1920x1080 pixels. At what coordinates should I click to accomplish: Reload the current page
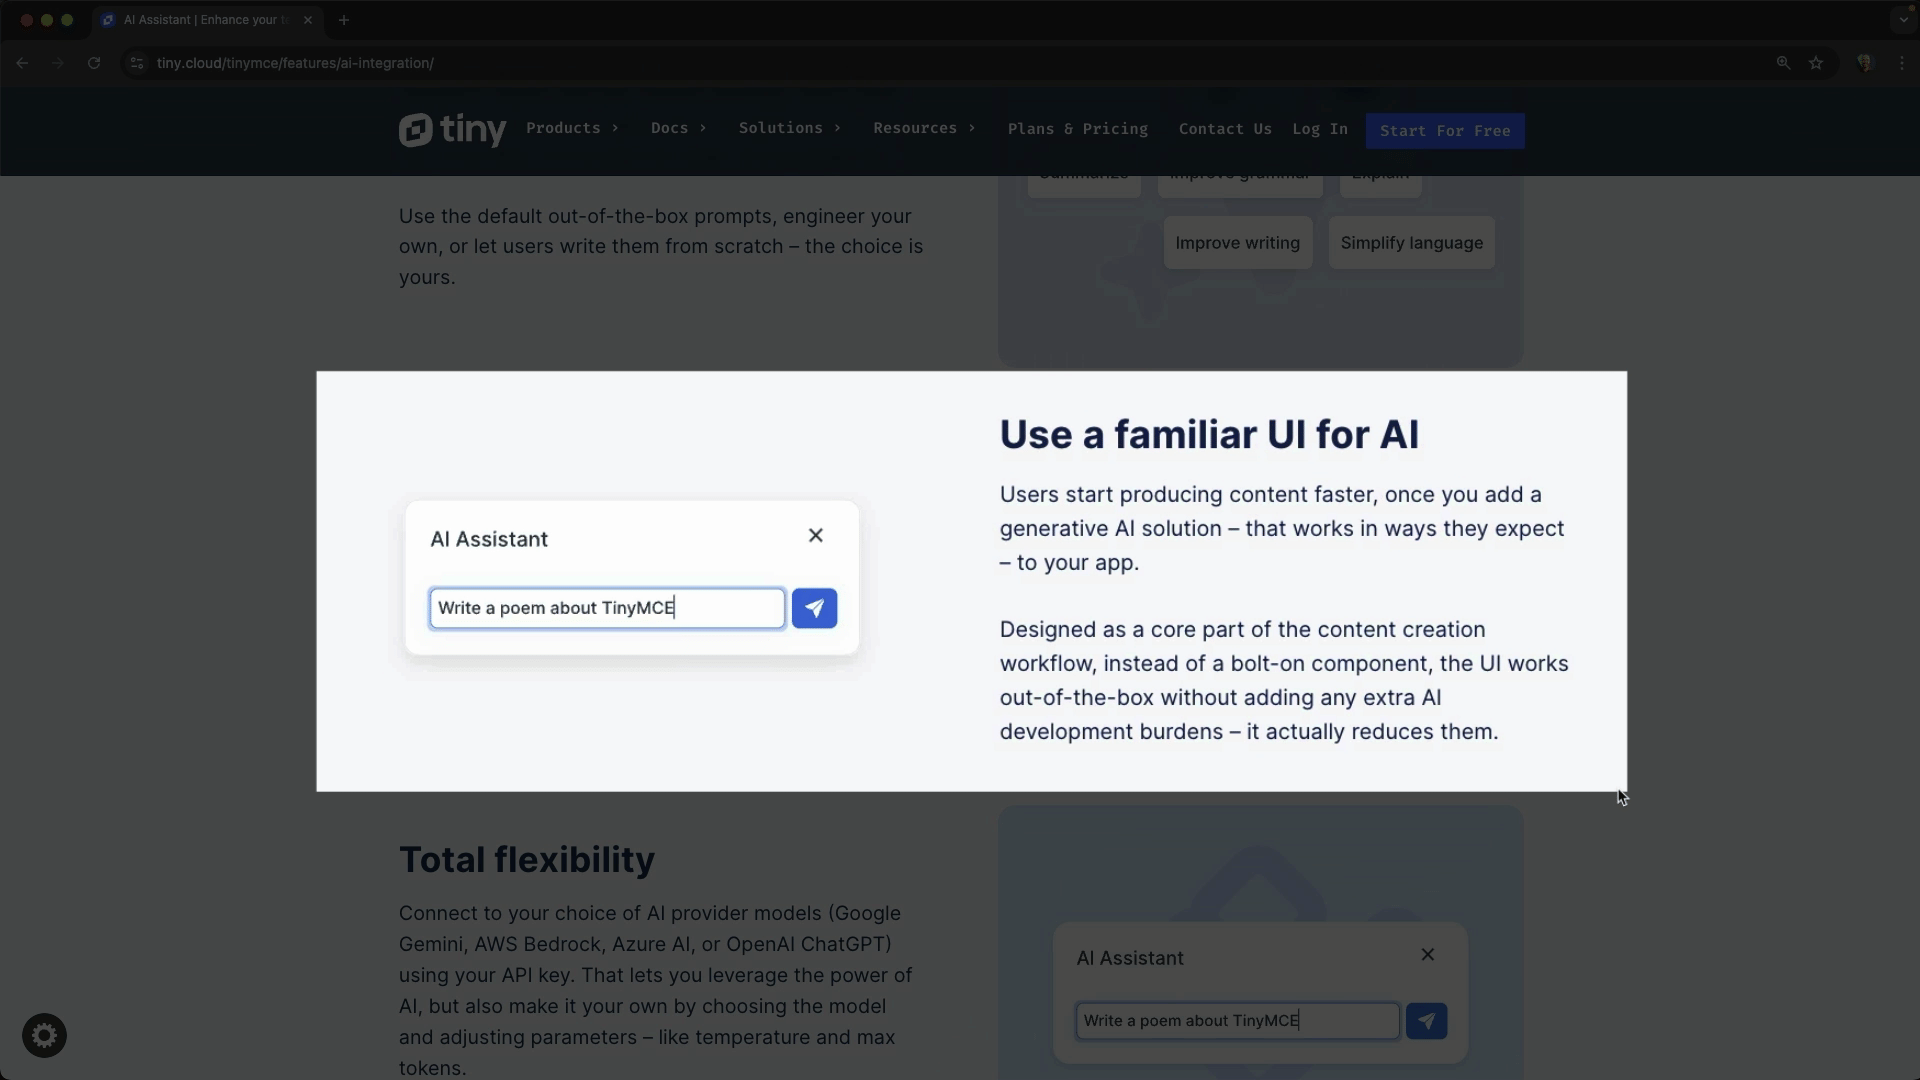pyautogui.click(x=94, y=63)
